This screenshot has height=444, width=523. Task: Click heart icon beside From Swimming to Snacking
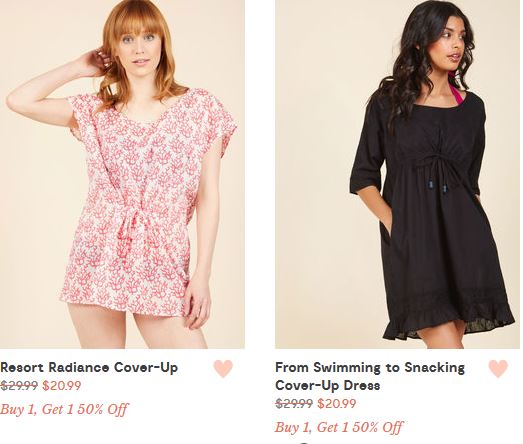498,368
